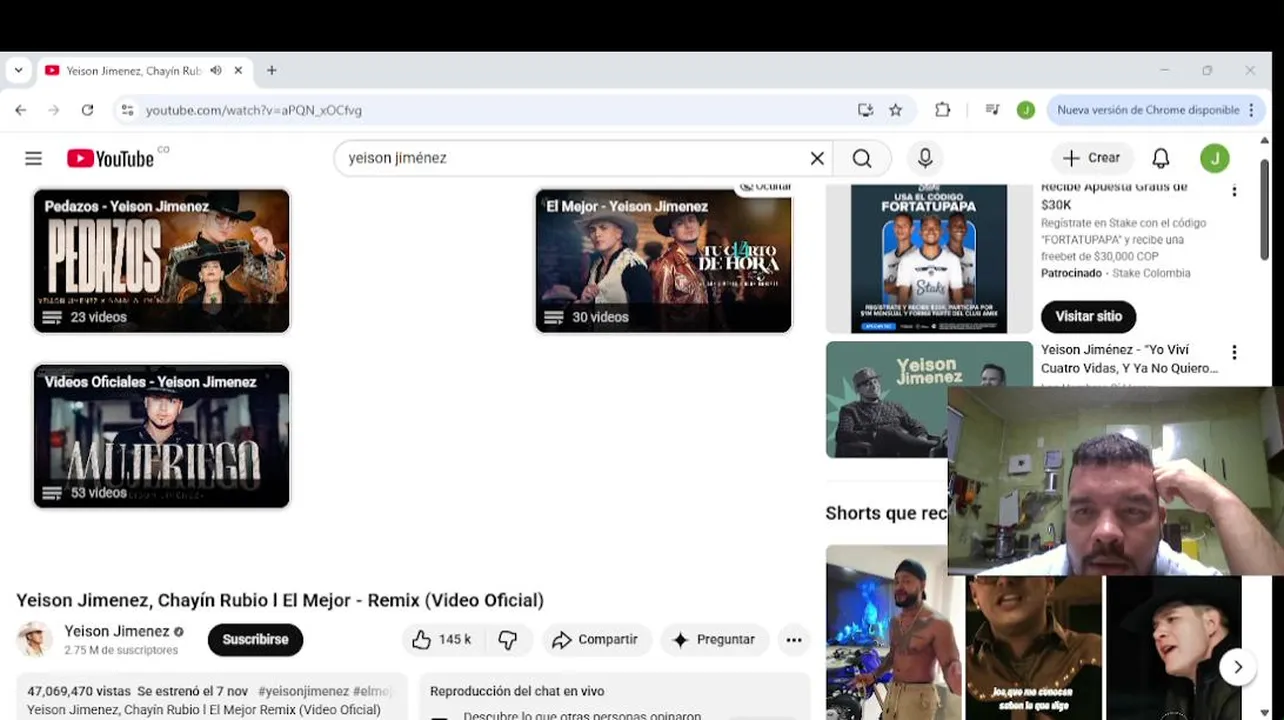Viewport: 1284px width, 720px height.
Task: Open a new browser tab with plus
Action: tap(271, 71)
